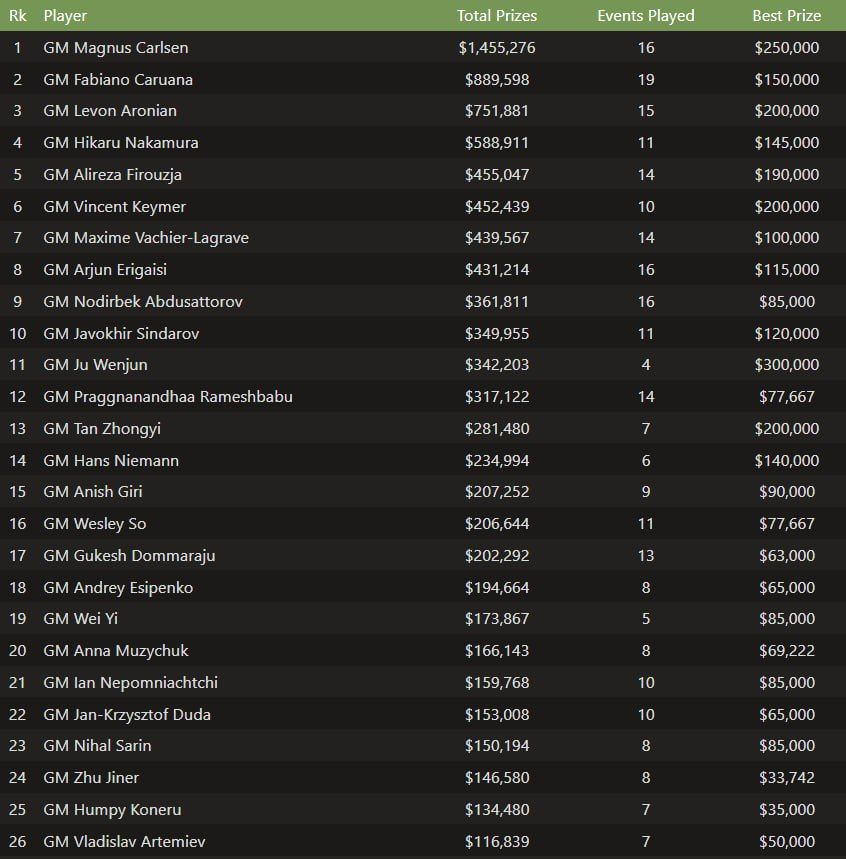Viewport: 846px width, 859px height.
Task: Open GM Magnus Carlsen's player name
Action: tap(116, 48)
